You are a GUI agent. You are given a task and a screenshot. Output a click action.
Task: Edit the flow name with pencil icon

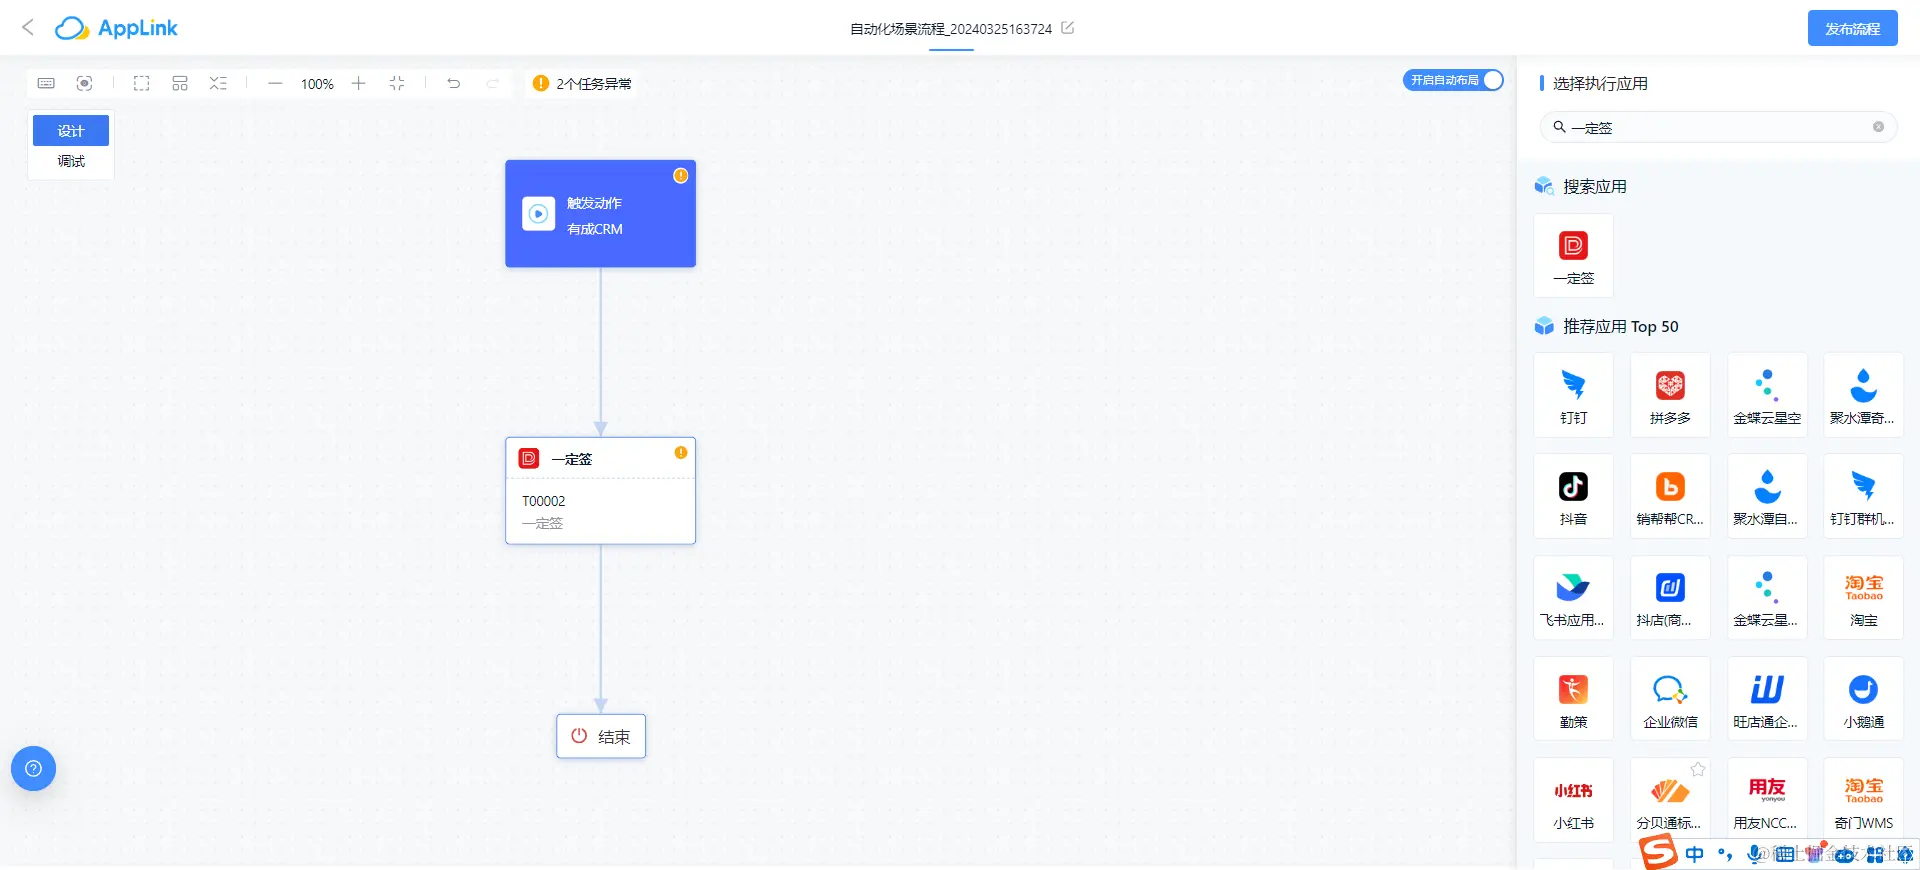pyautogui.click(x=1067, y=28)
